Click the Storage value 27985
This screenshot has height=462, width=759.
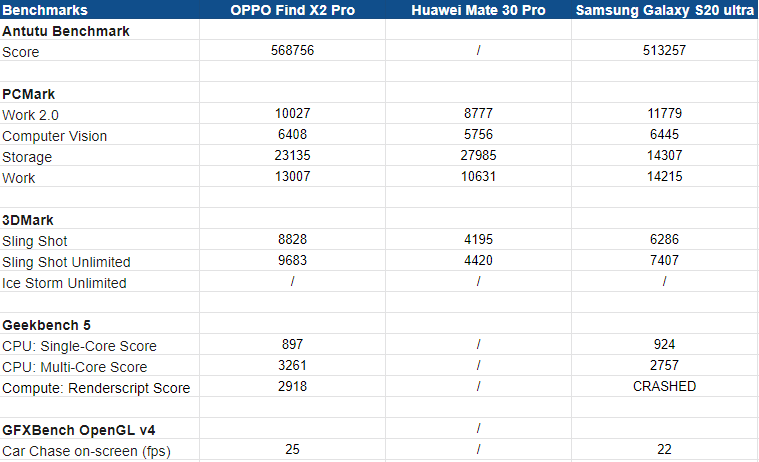point(478,155)
